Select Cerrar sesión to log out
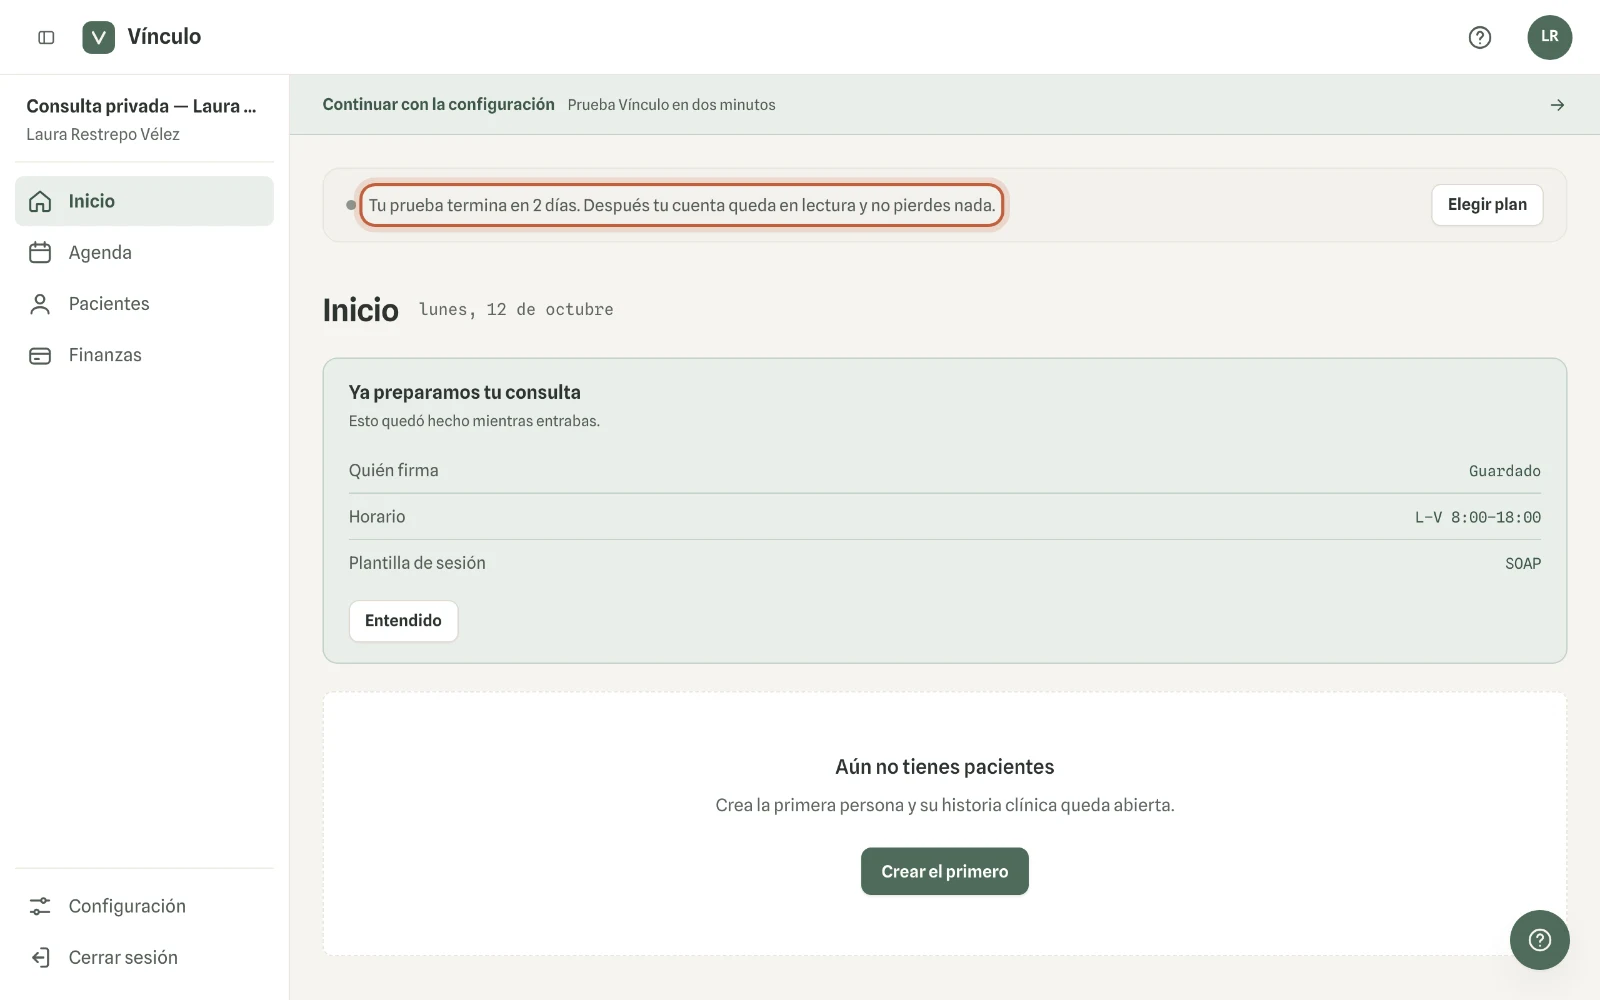Viewport: 1600px width, 1000px height. [x=144, y=957]
